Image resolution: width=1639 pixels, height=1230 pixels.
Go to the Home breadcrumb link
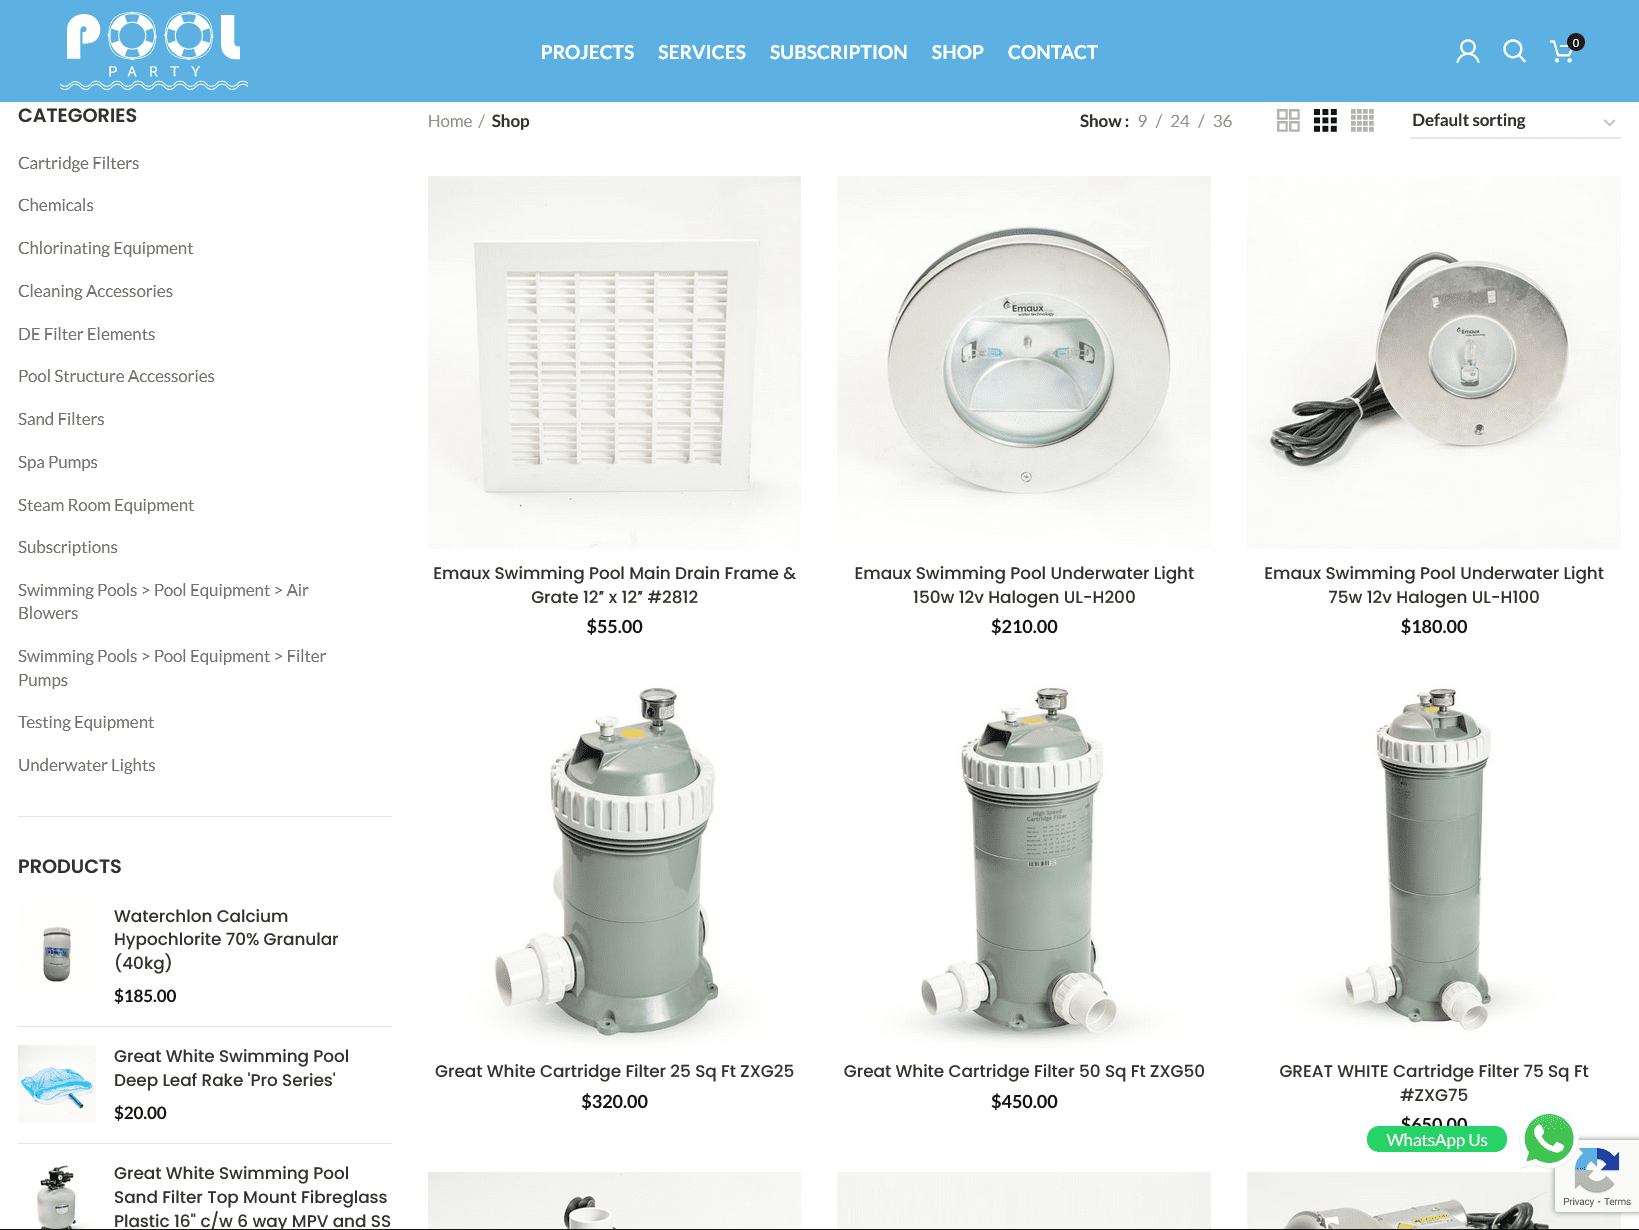tap(450, 121)
